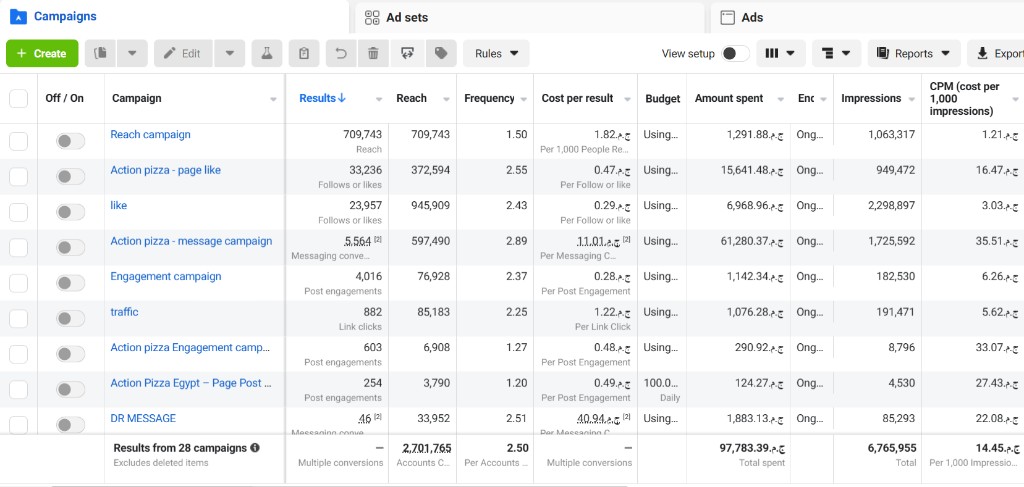Check the Reach campaign row checkbox

pos(18,141)
